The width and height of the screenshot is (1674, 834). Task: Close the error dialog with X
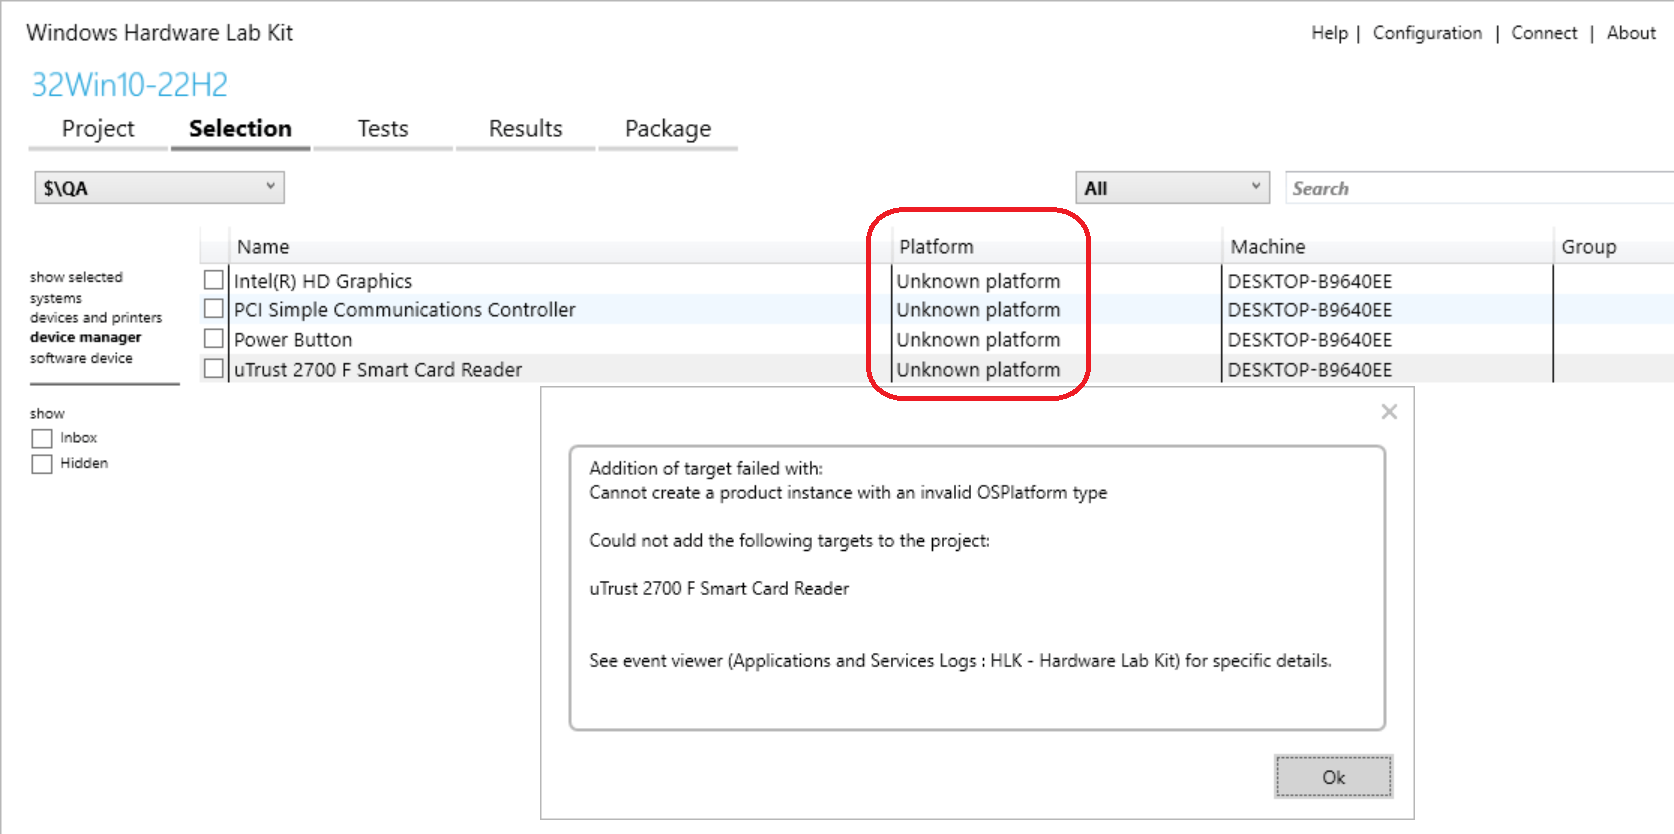click(1389, 412)
